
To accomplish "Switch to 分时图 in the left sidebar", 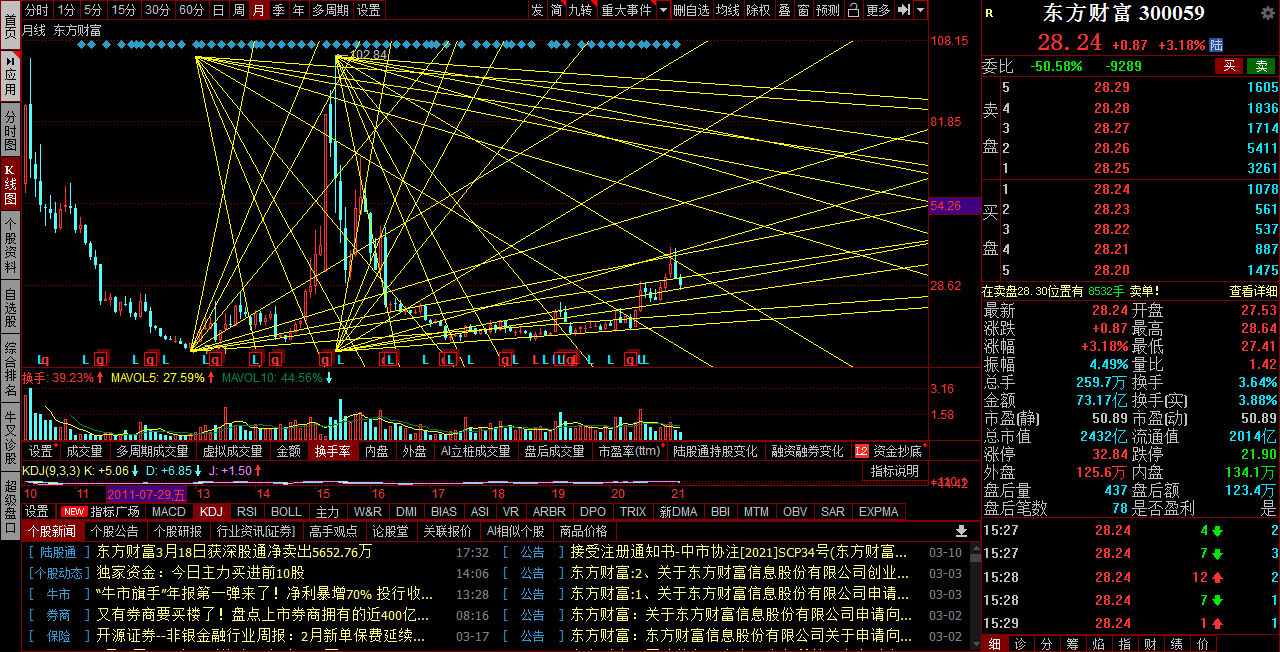I will pyautogui.click(x=10, y=130).
